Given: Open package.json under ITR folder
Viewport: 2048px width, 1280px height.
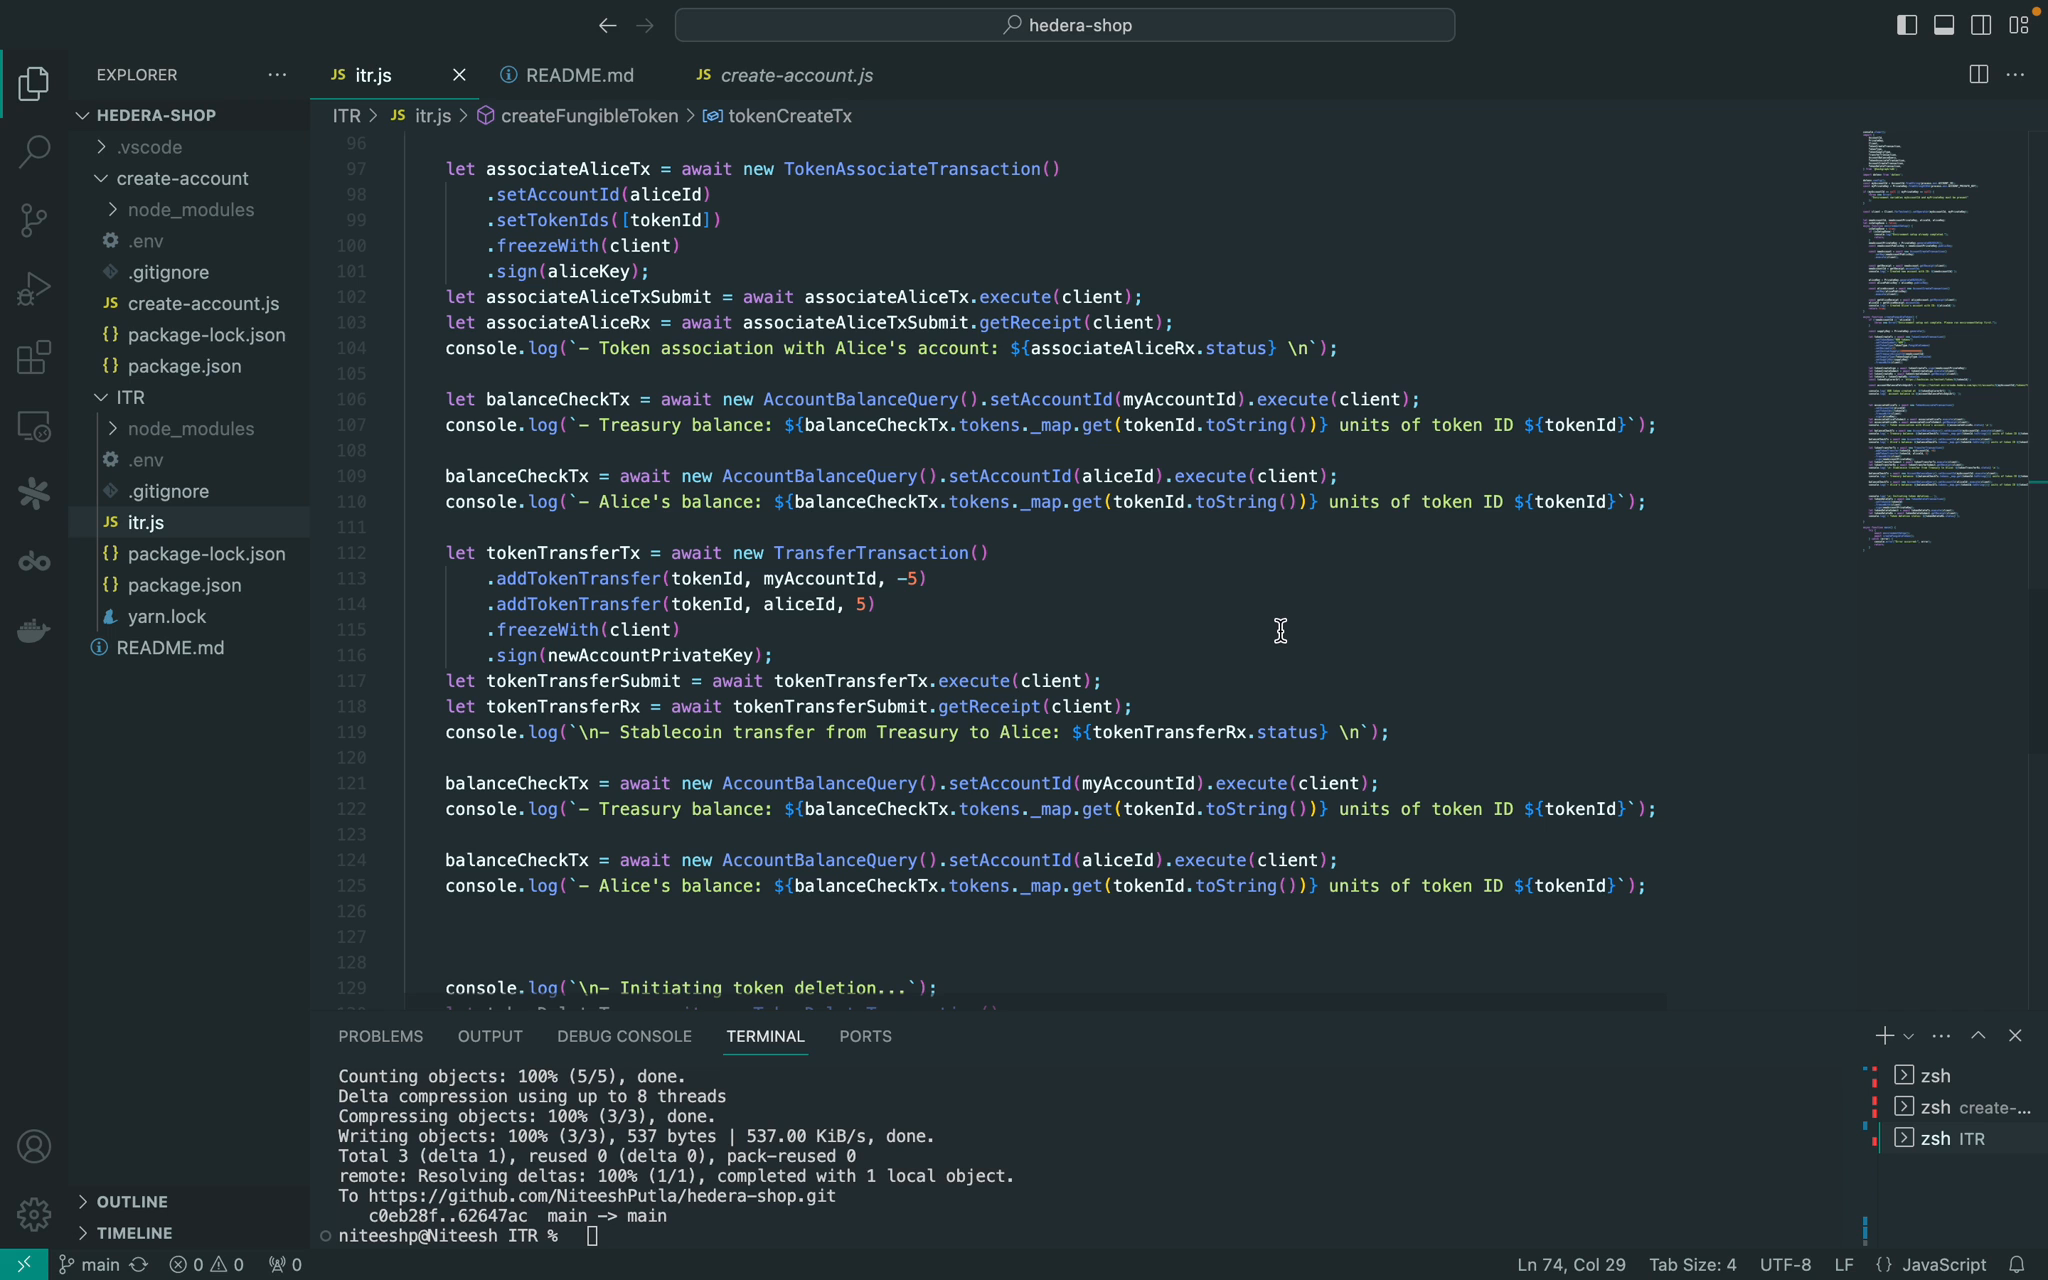Looking at the screenshot, I should click(190, 585).
